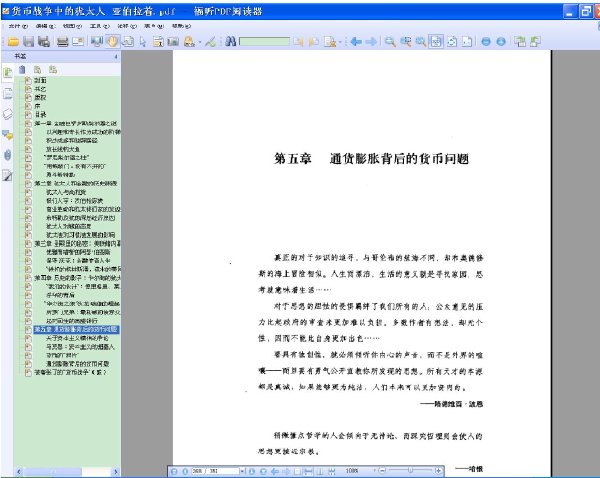The image size is (600, 478).
Task: Select the 第四章 bookmark entry
Action: [x=77, y=277]
